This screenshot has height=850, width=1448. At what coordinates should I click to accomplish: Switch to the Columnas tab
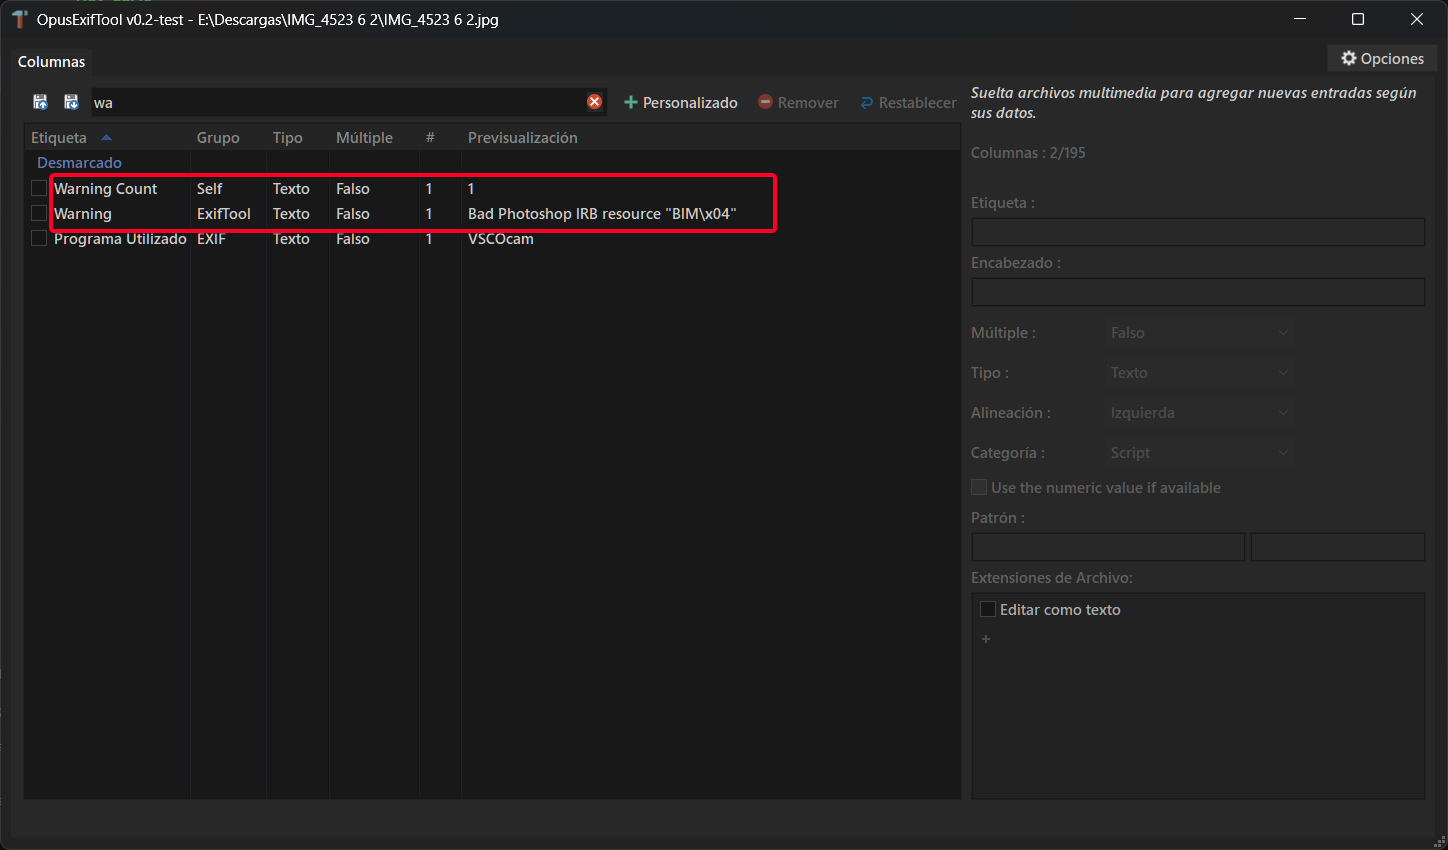(x=52, y=62)
